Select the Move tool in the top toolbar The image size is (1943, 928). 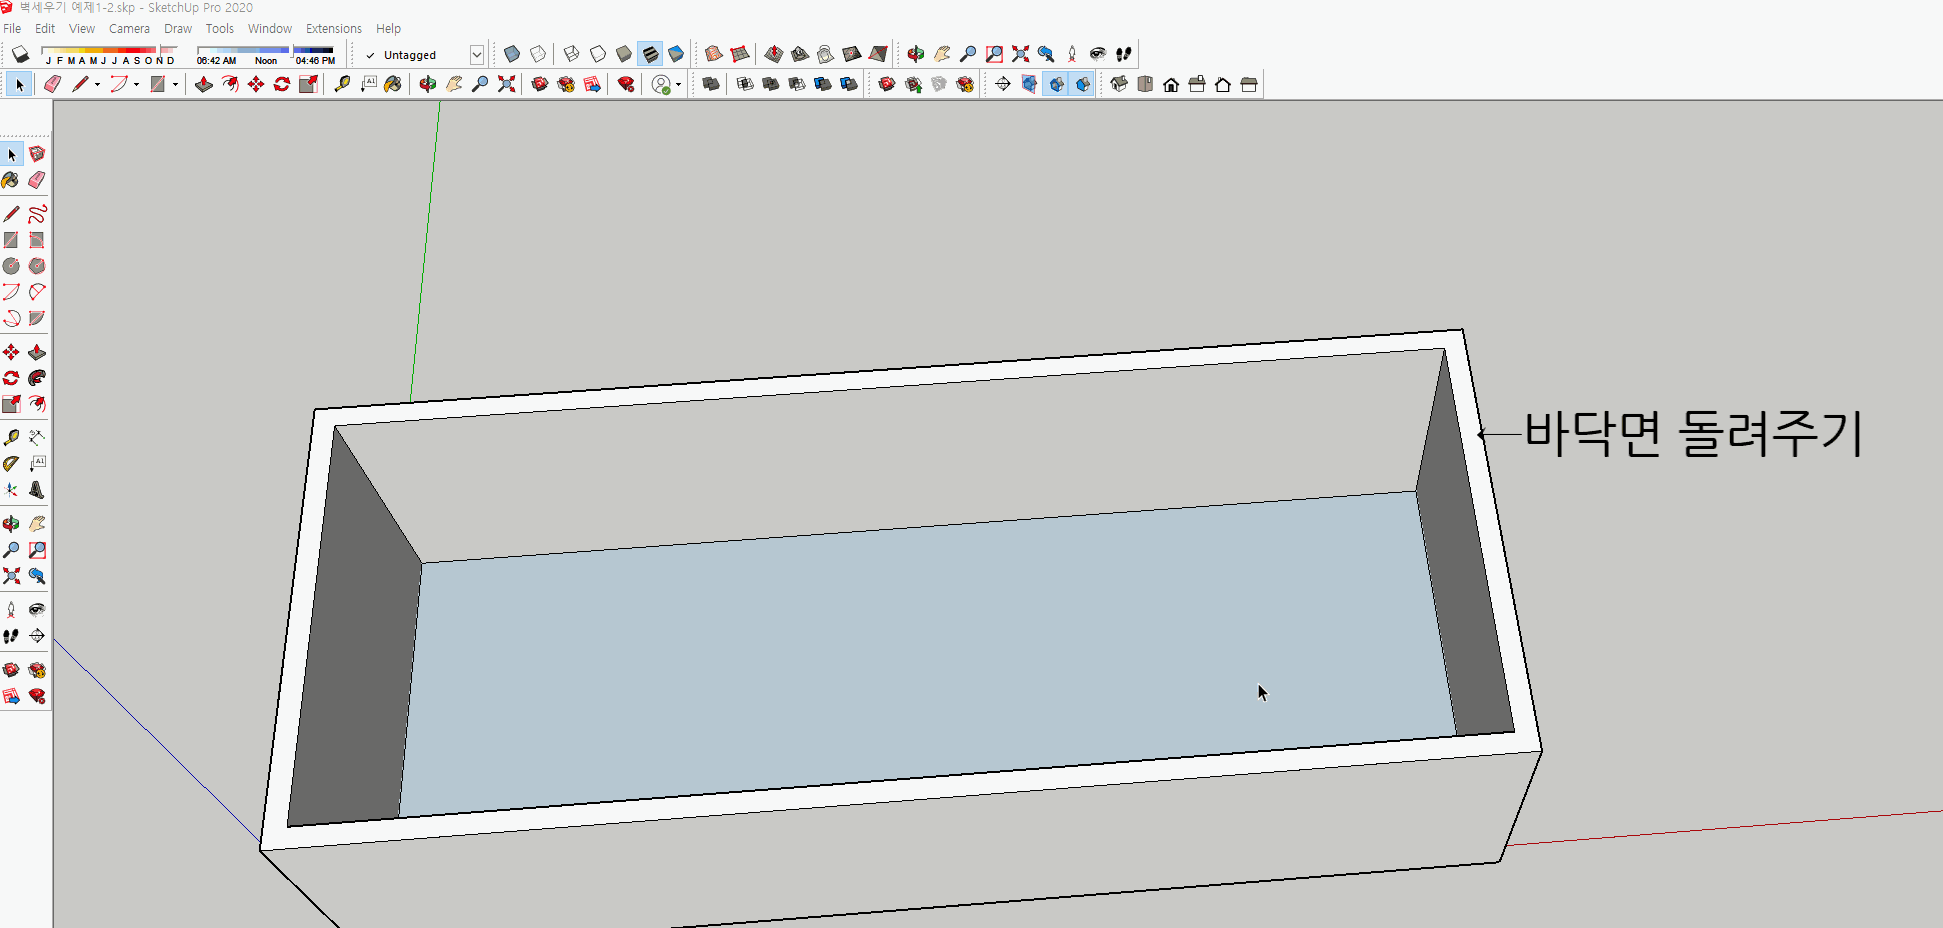[256, 85]
